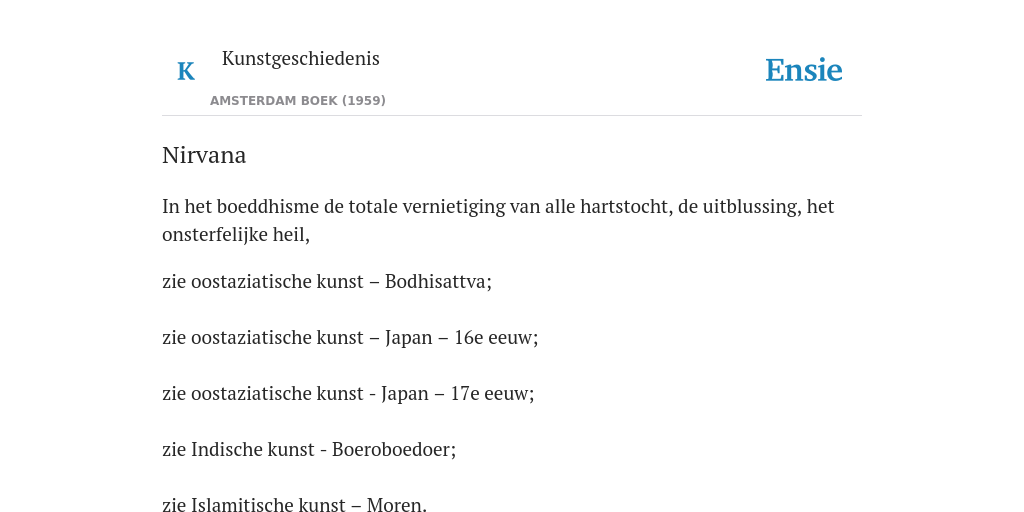The image size is (1024, 512).
Task: Click Japan in the 16e eeuw line
Action: 408,338
